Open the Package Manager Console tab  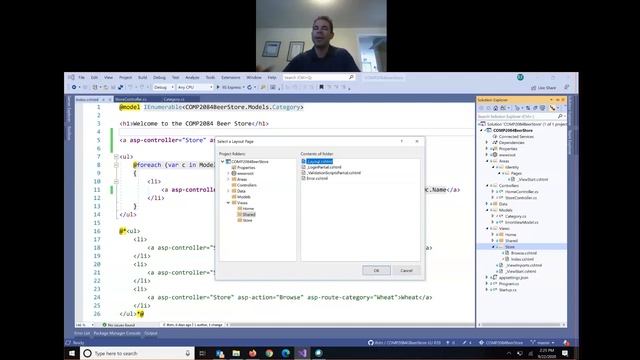point(117,333)
